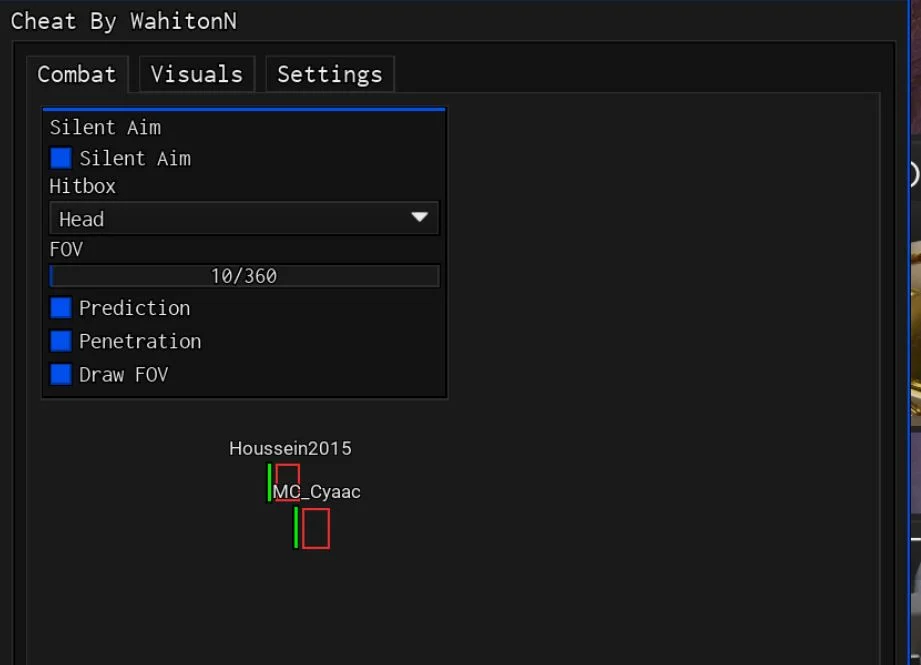Adjust the FOV slider showing 10/360

[x=244, y=276]
